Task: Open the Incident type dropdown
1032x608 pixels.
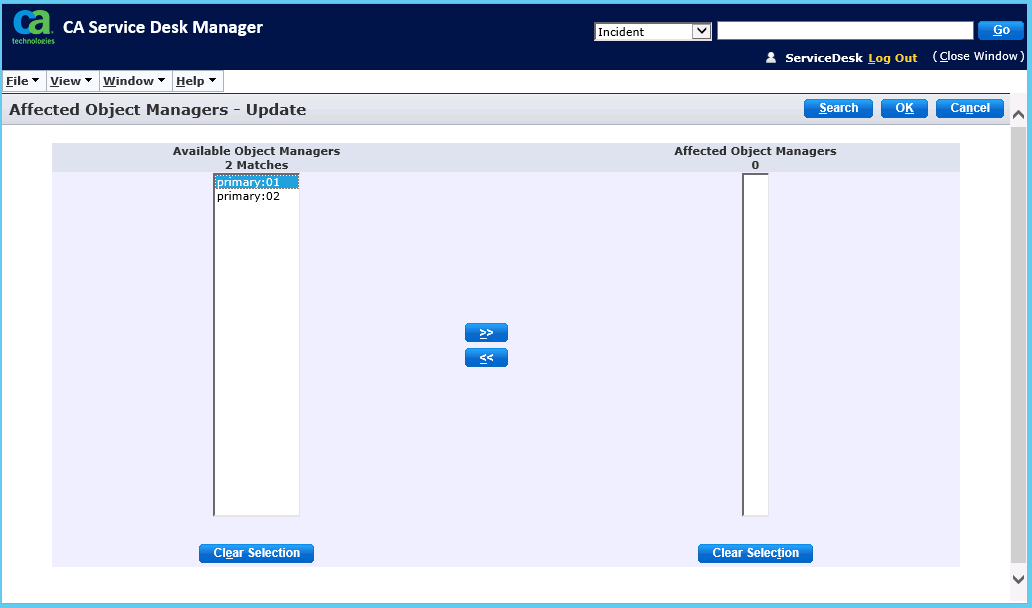Action: pos(652,31)
